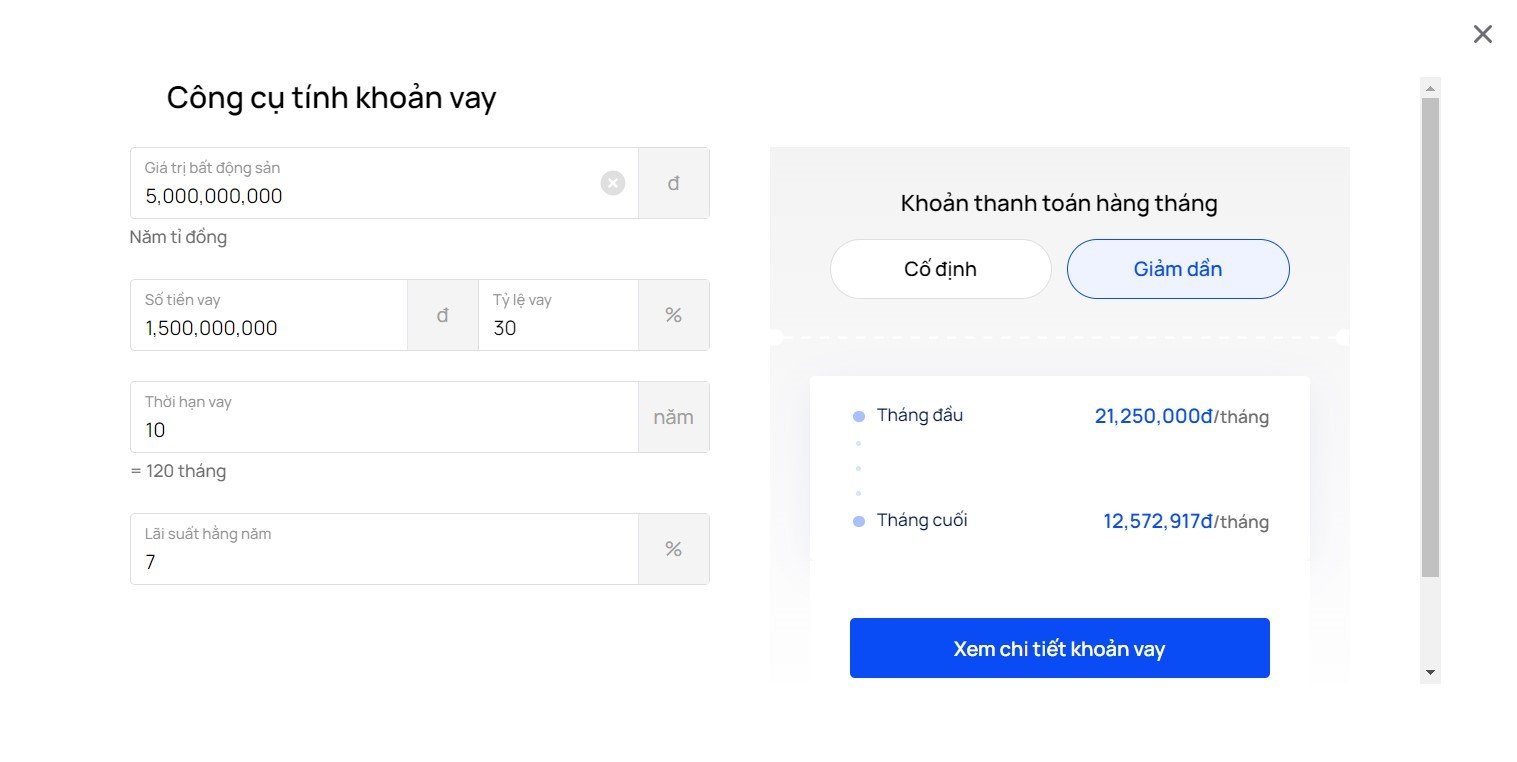This screenshot has height=762, width=1517.
Task: Clear the property value field with the X icon
Action: click(613, 183)
